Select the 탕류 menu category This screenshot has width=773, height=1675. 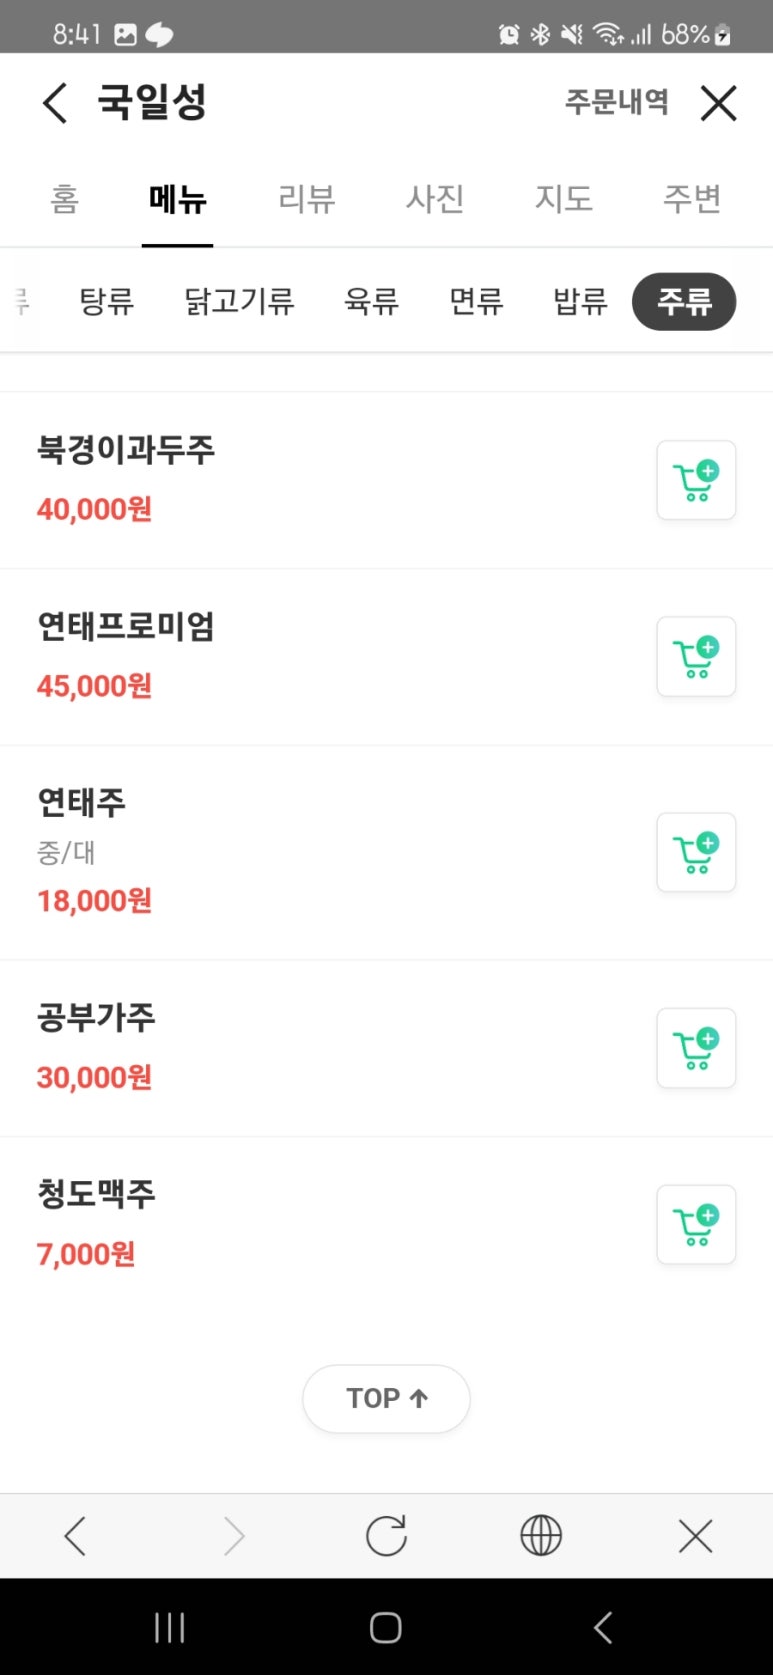(106, 301)
